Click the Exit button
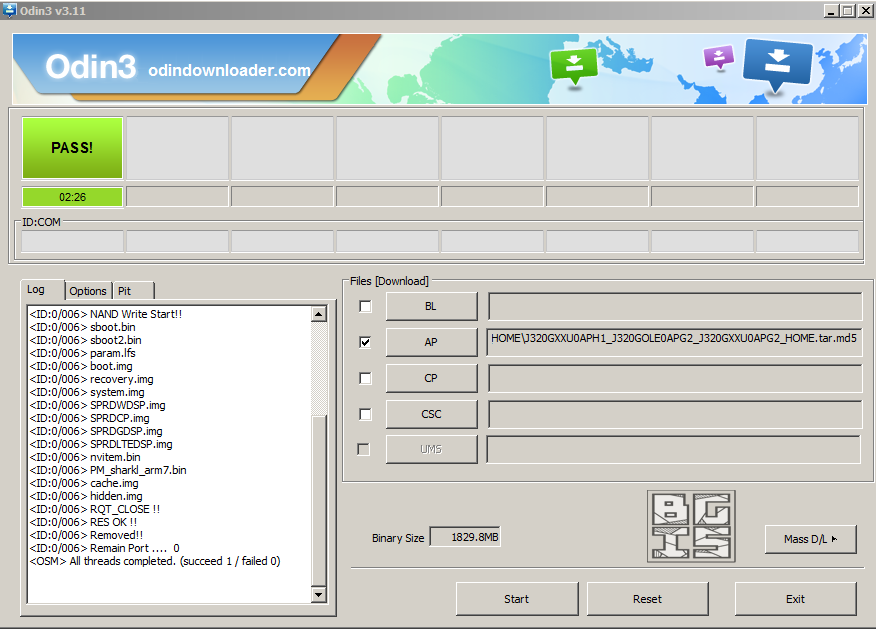This screenshot has width=876, height=630. pos(796,599)
